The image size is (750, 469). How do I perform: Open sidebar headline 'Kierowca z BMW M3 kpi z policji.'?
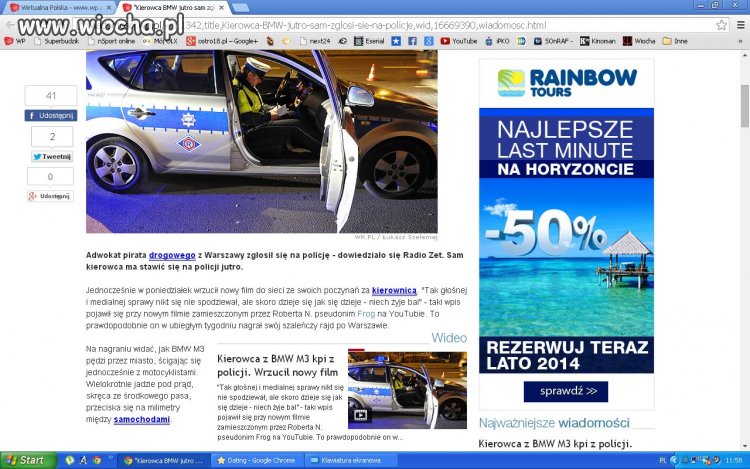click(555, 444)
